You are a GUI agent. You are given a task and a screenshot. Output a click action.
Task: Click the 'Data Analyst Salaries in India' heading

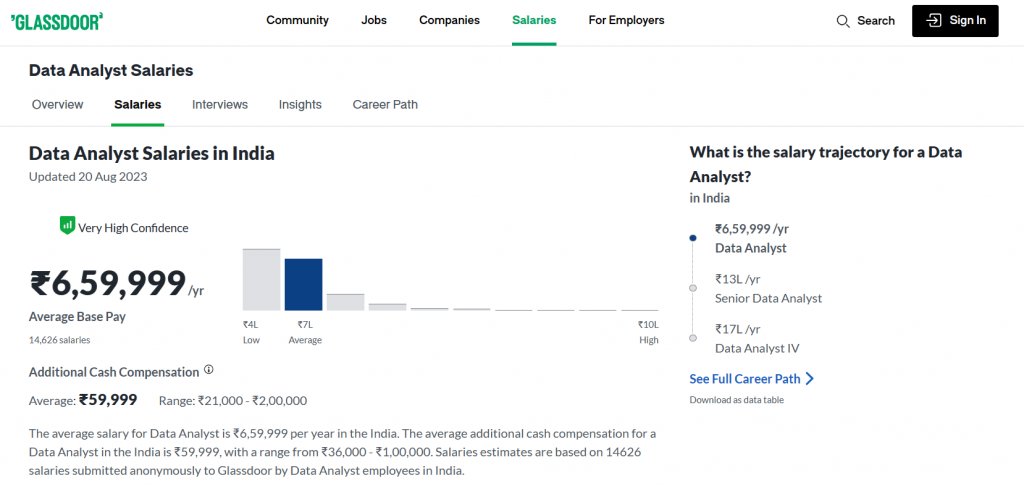pyautogui.click(x=152, y=153)
